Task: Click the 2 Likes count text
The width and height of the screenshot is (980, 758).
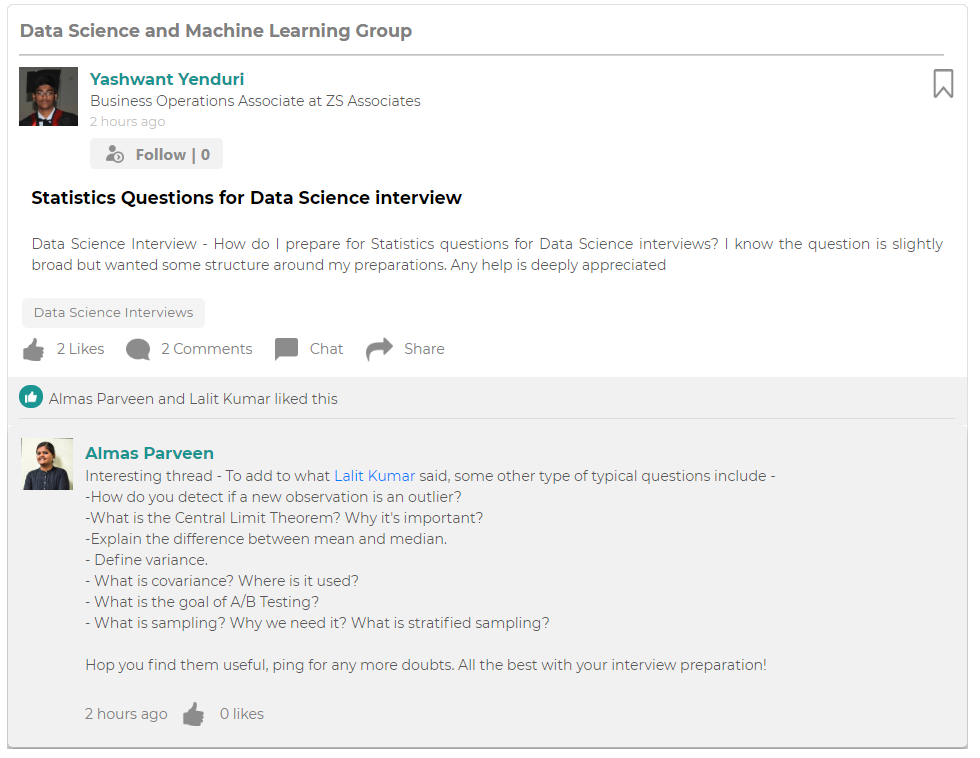Action: (80, 349)
